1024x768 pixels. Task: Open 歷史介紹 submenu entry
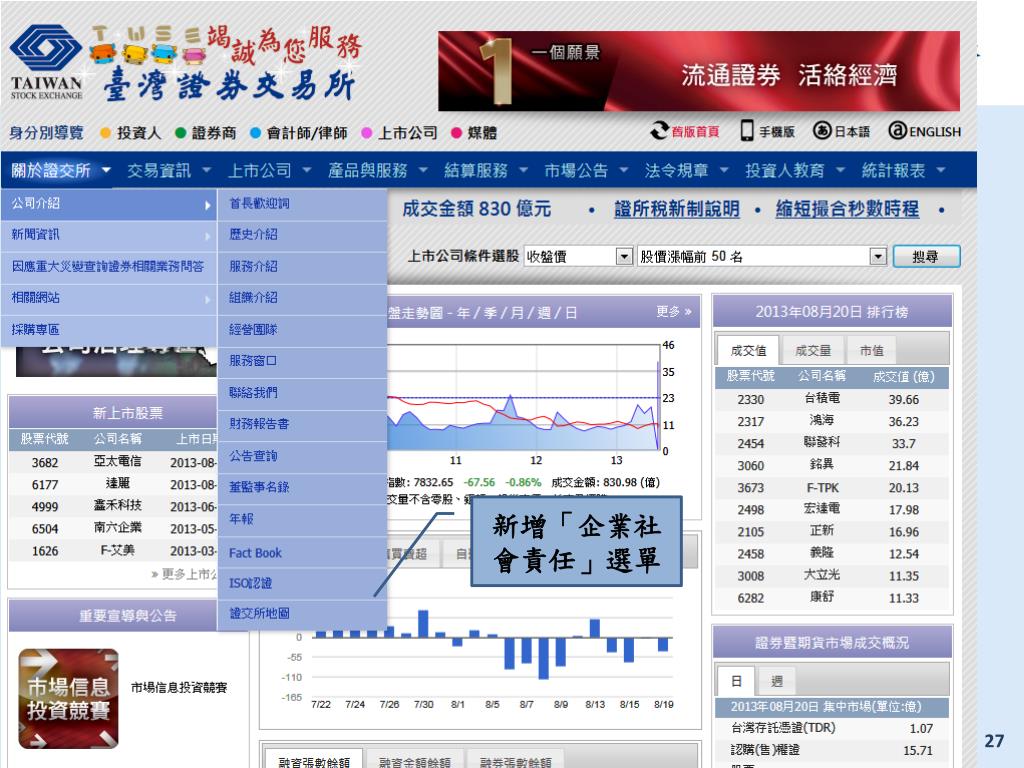302,234
